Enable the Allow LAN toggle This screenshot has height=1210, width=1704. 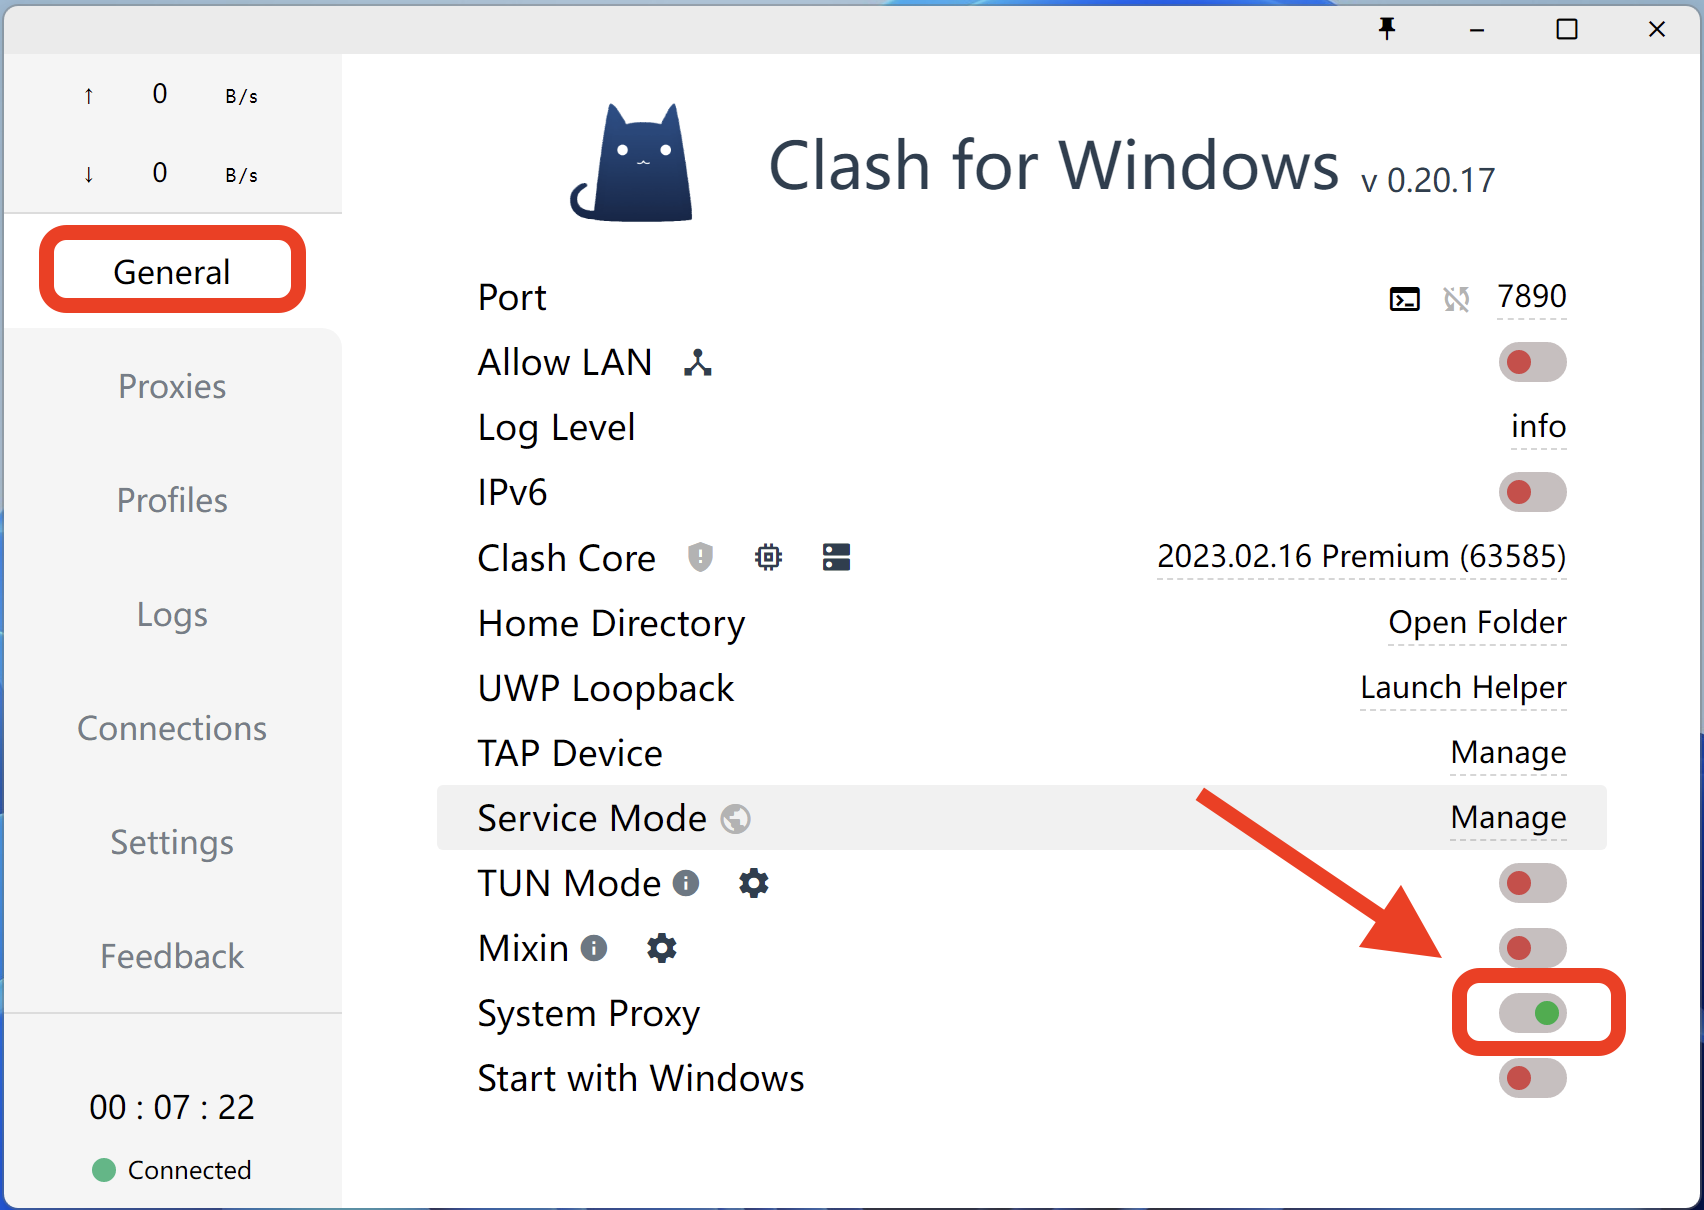coord(1532,362)
